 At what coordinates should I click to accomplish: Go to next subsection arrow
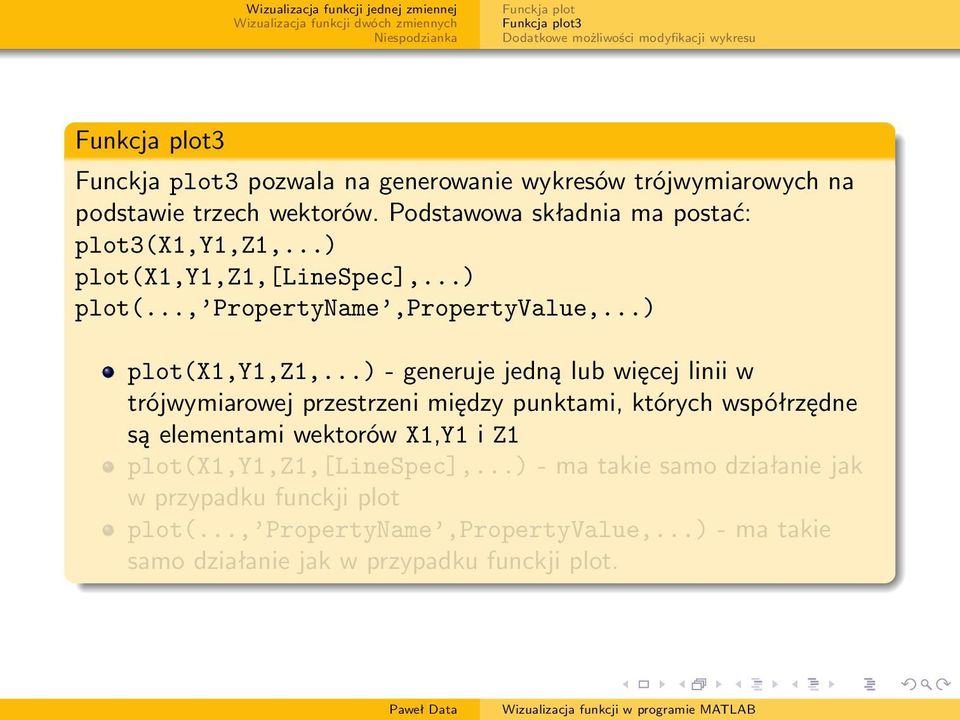coord(775,684)
